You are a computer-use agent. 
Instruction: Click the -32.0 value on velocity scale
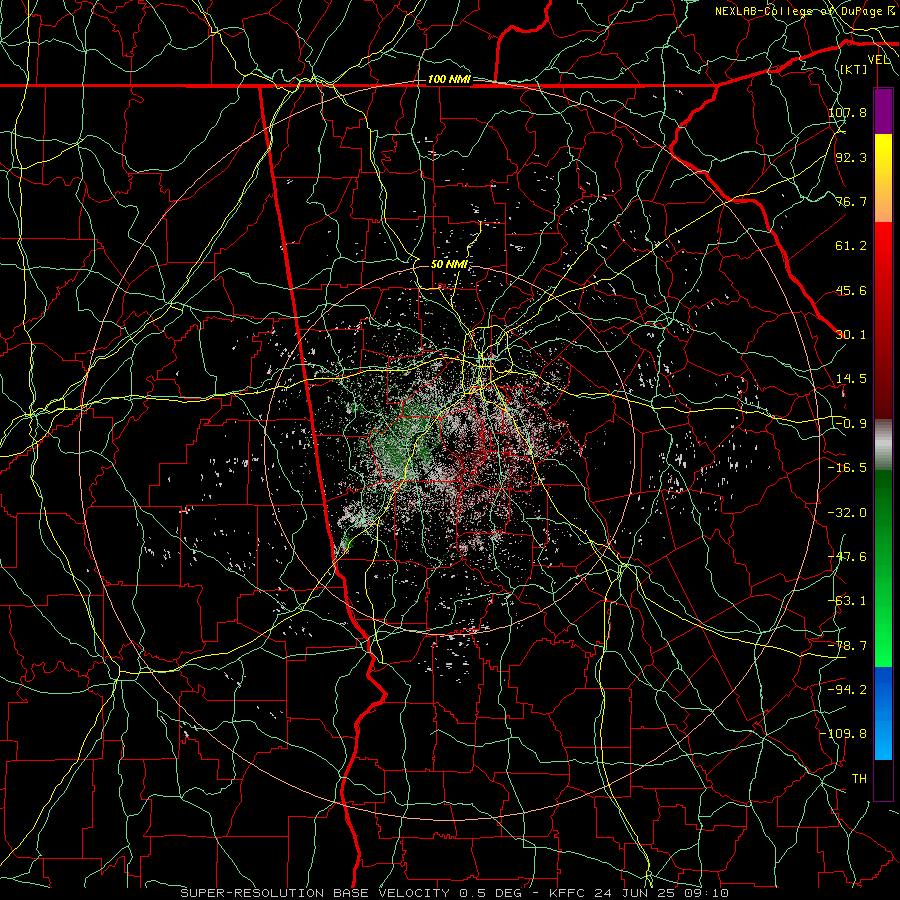click(x=847, y=513)
